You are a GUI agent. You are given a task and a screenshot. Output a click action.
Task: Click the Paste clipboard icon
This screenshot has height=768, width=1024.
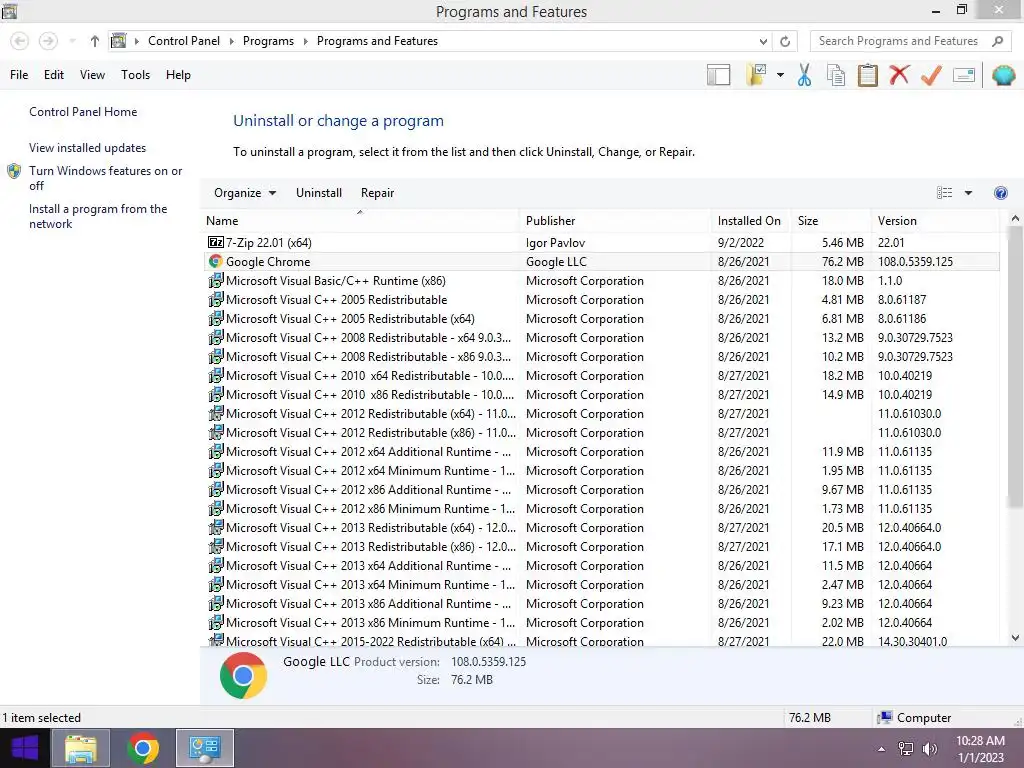click(867, 75)
